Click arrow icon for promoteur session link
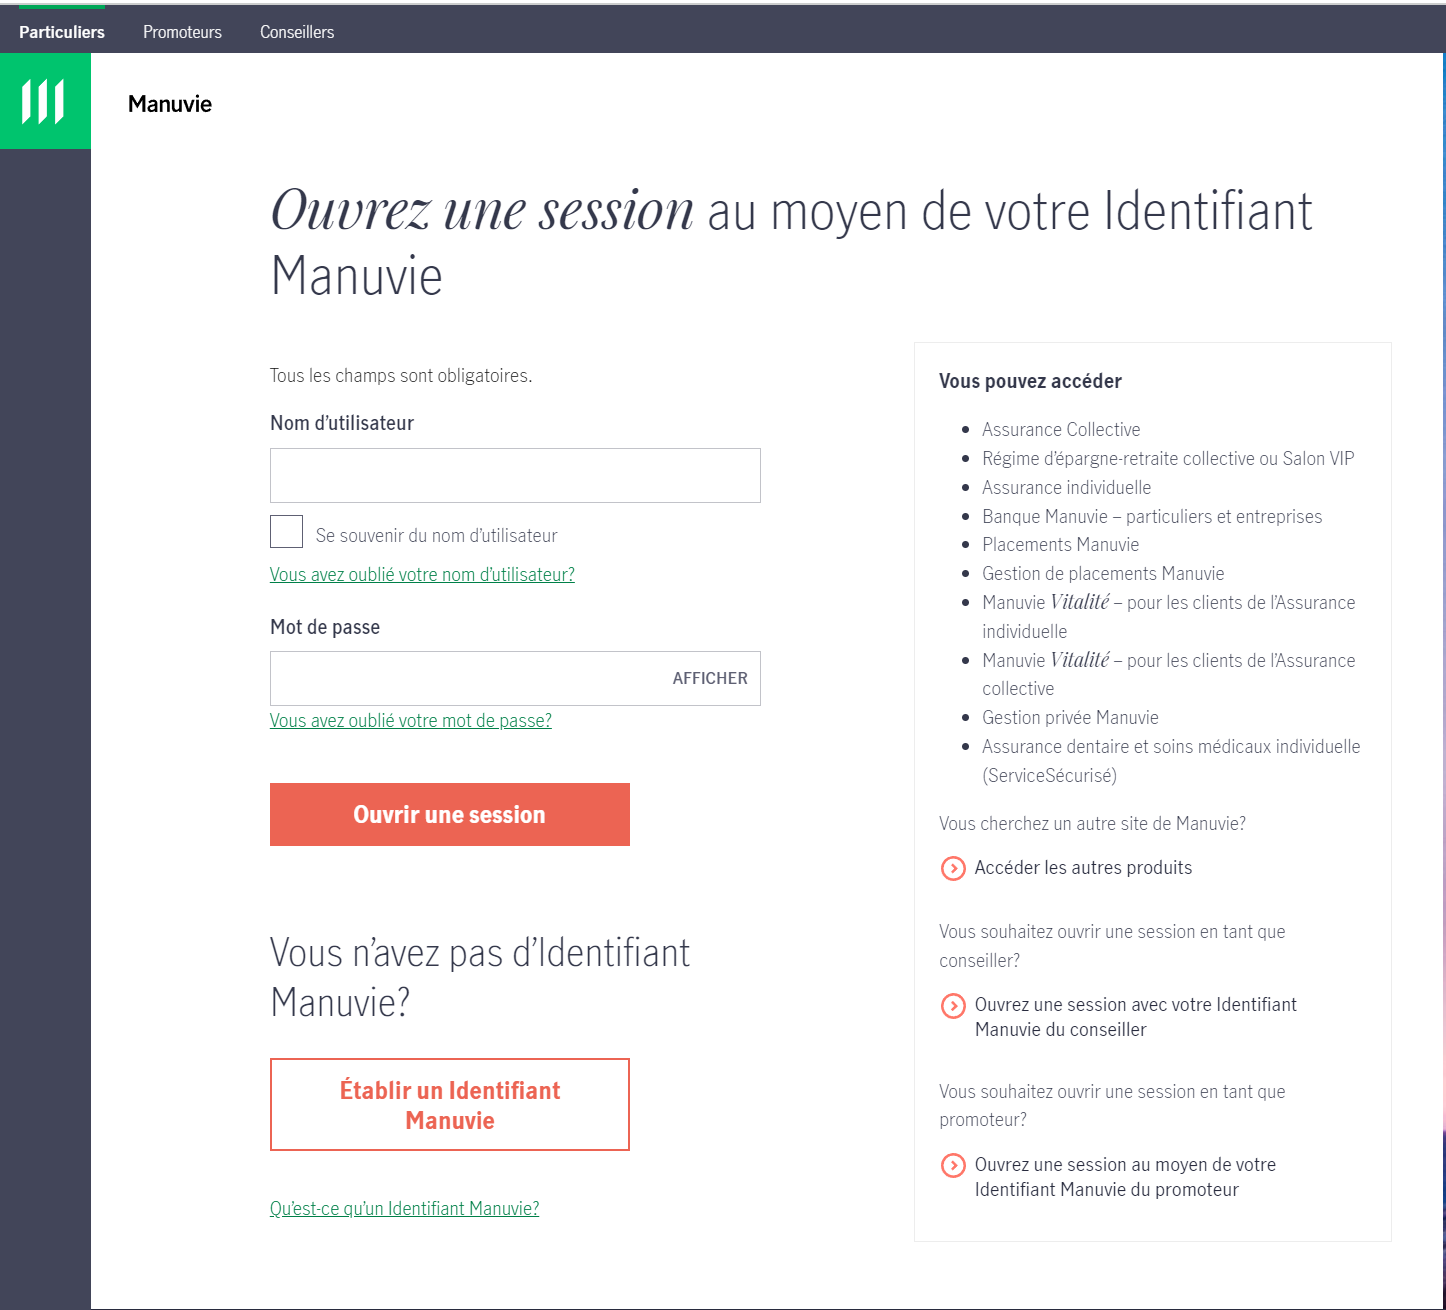Viewport: 1446px width, 1310px height. (953, 1166)
